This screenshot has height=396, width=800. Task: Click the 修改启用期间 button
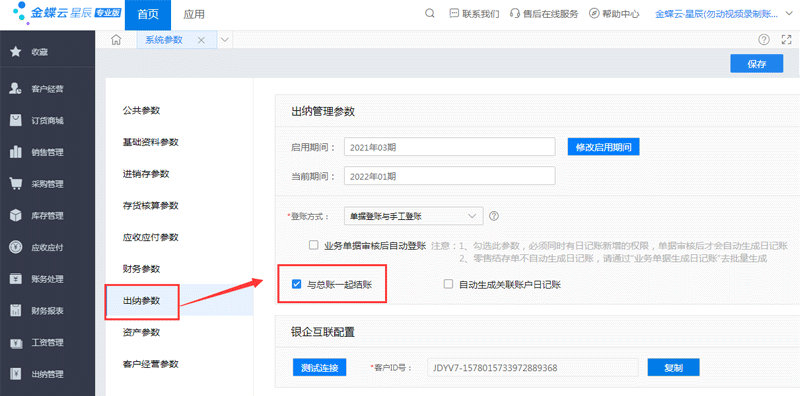pos(604,147)
